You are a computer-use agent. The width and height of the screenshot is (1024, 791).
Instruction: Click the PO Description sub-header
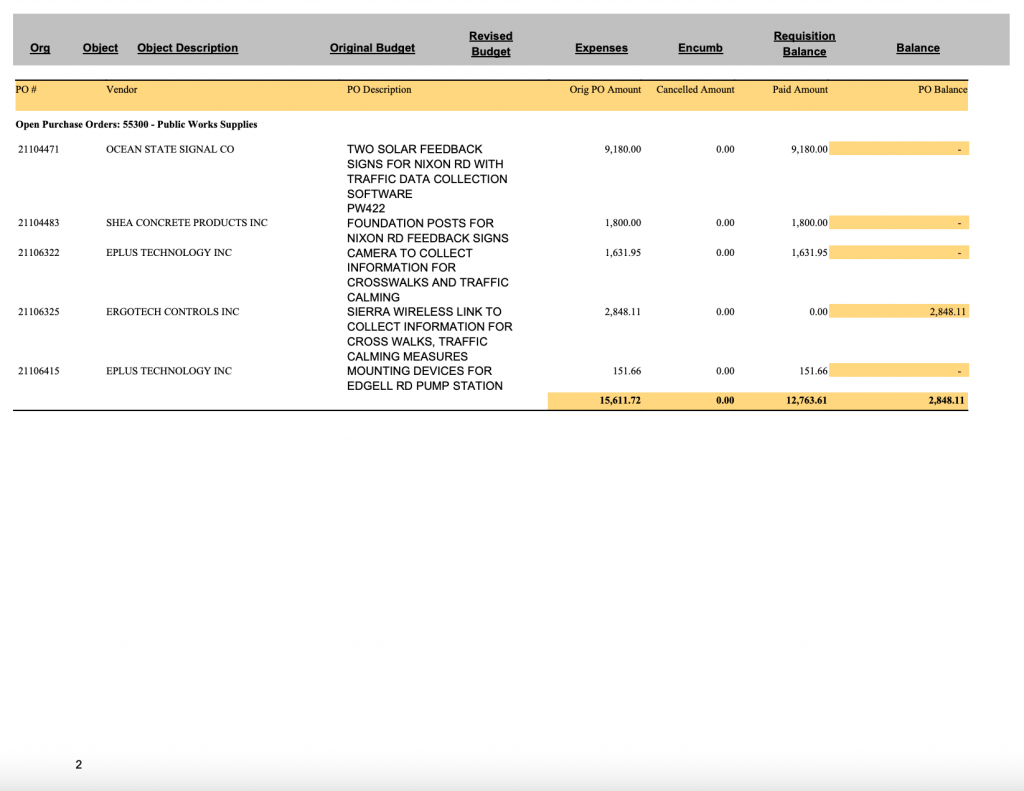379,90
